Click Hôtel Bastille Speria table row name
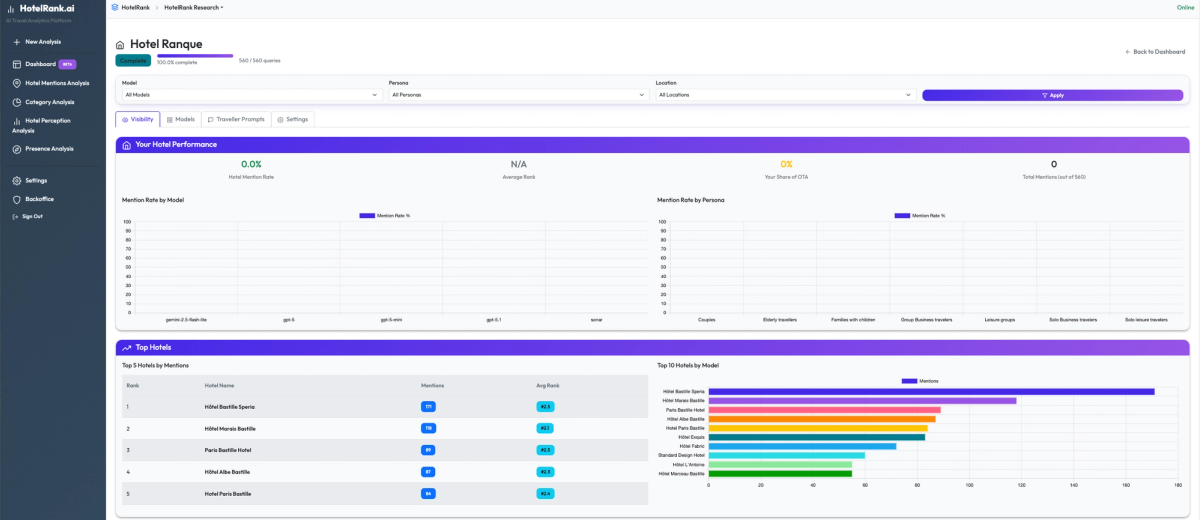This screenshot has width=1200, height=520. (229, 407)
